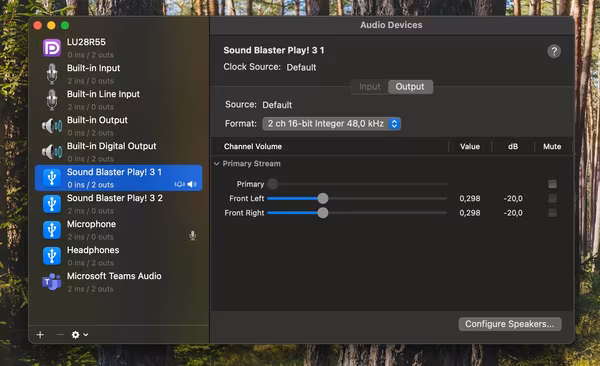
Task: Switch to the Input tab
Action: pyautogui.click(x=370, y=87)
